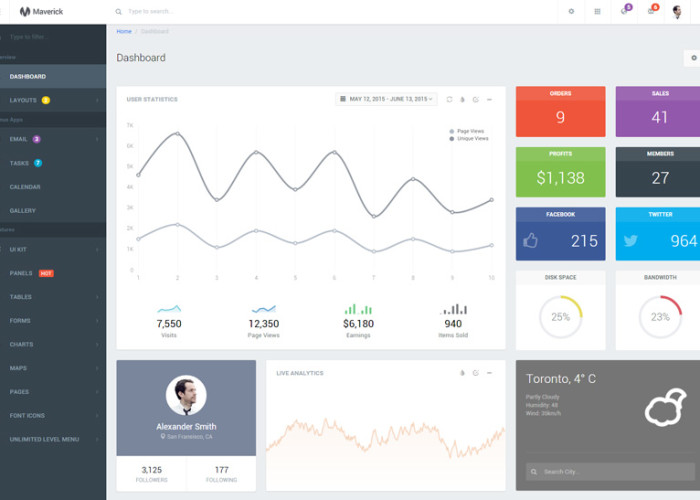This screenshot has width=700, height=500.
Task: Click the Twitter bird icon
Action: click(x=630, y=241)
